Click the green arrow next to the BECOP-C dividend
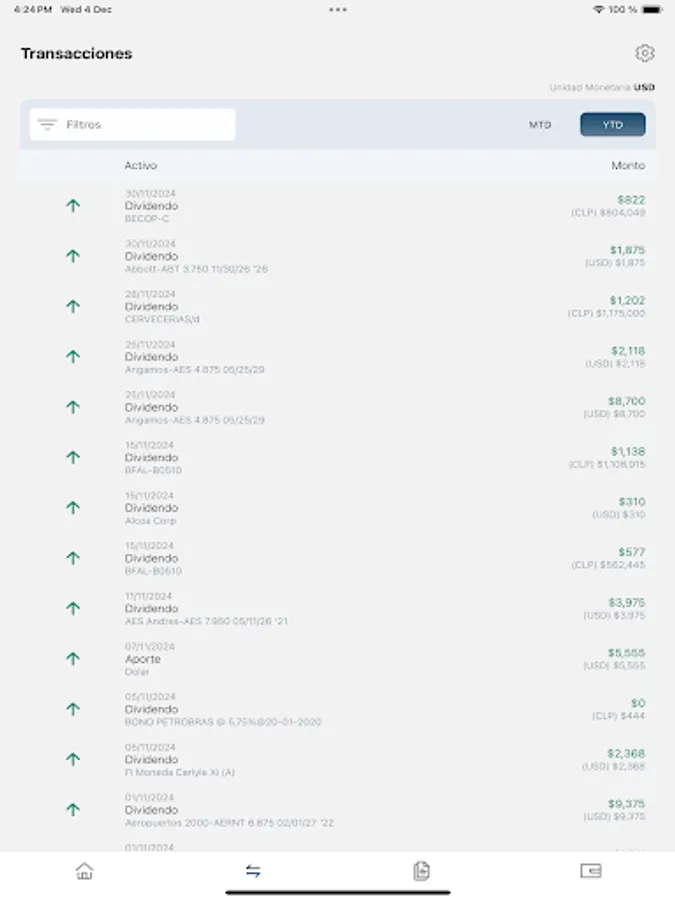Viewport: 675px width, 900px height. tap(72, 205)
